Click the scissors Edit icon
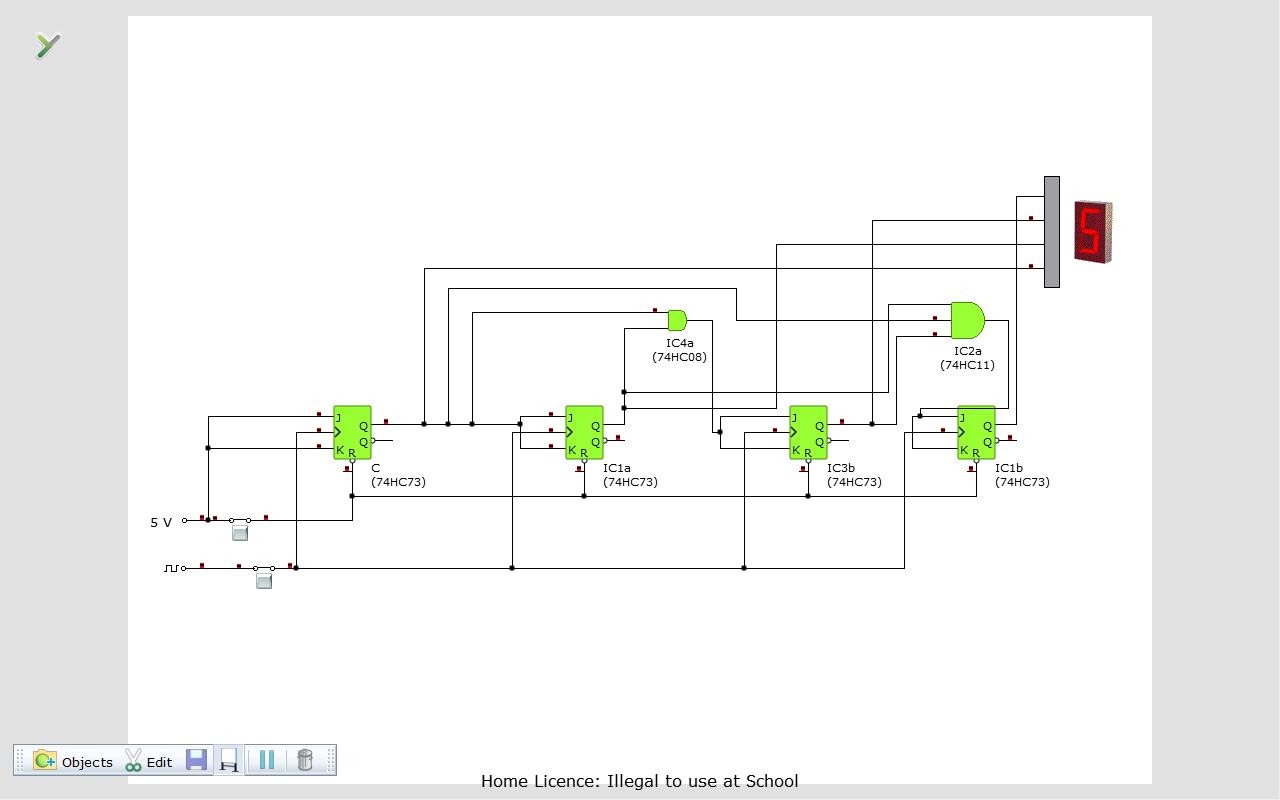1280x800 pixels. 133,761
